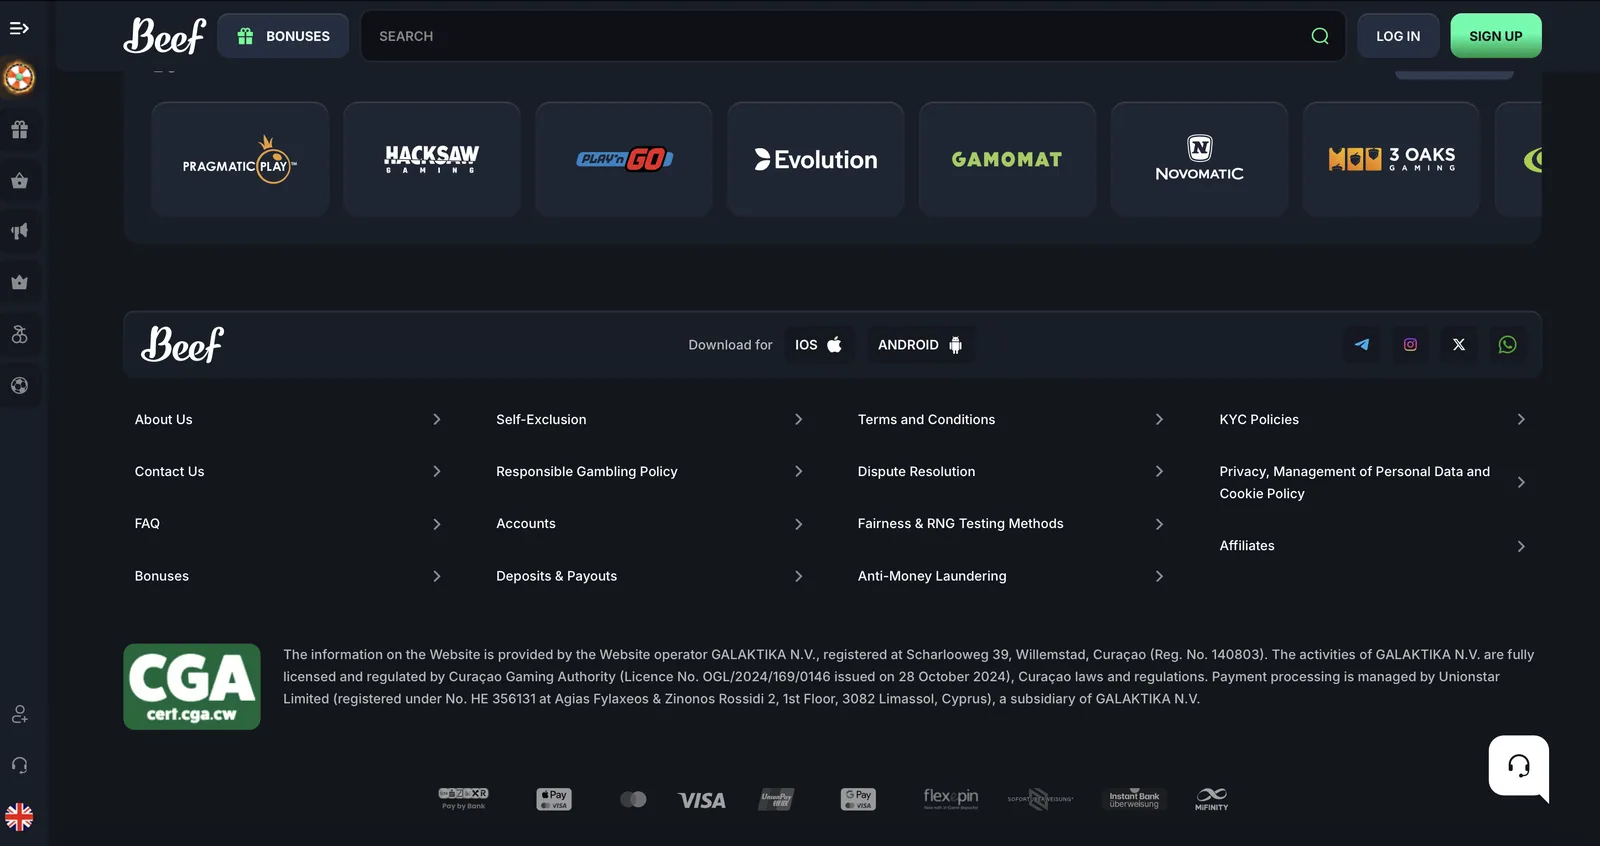Open the Responsible Gambling Policy link
1600x846 pixels.
587,472
